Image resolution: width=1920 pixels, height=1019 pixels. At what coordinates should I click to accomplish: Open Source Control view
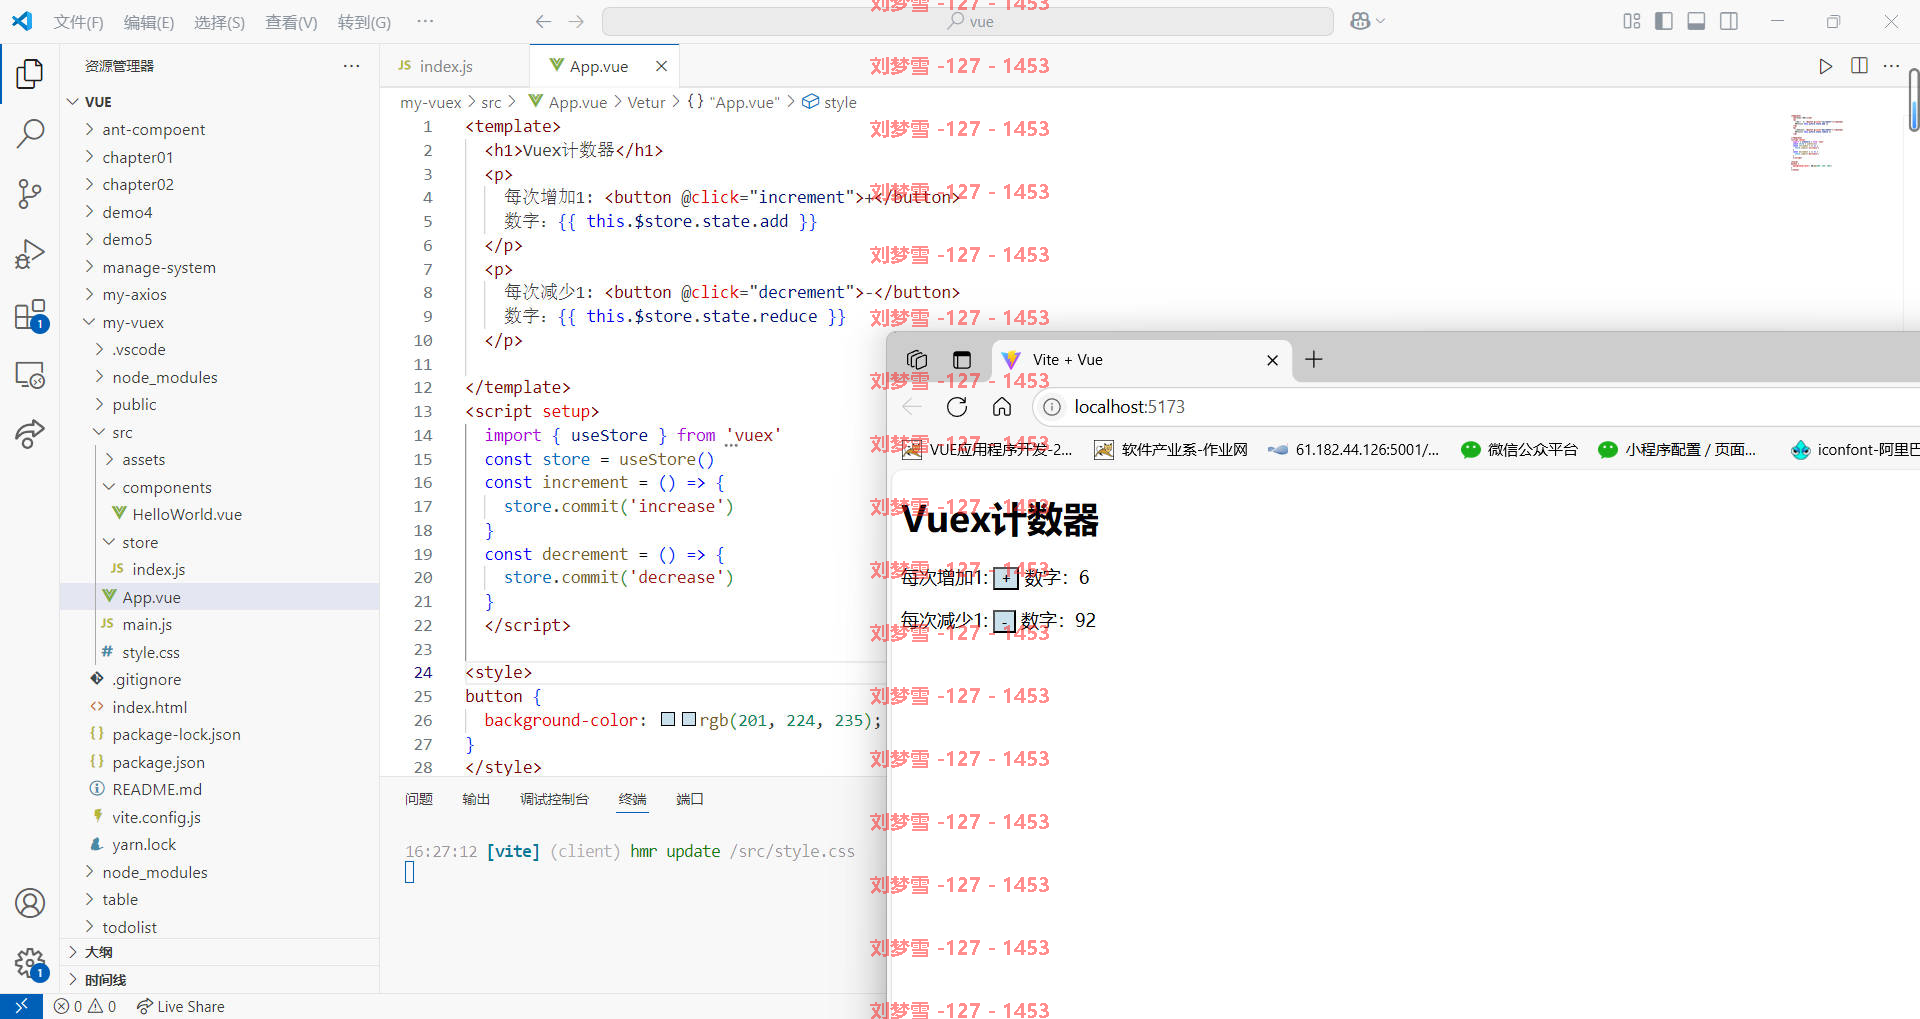coord(30,193)
